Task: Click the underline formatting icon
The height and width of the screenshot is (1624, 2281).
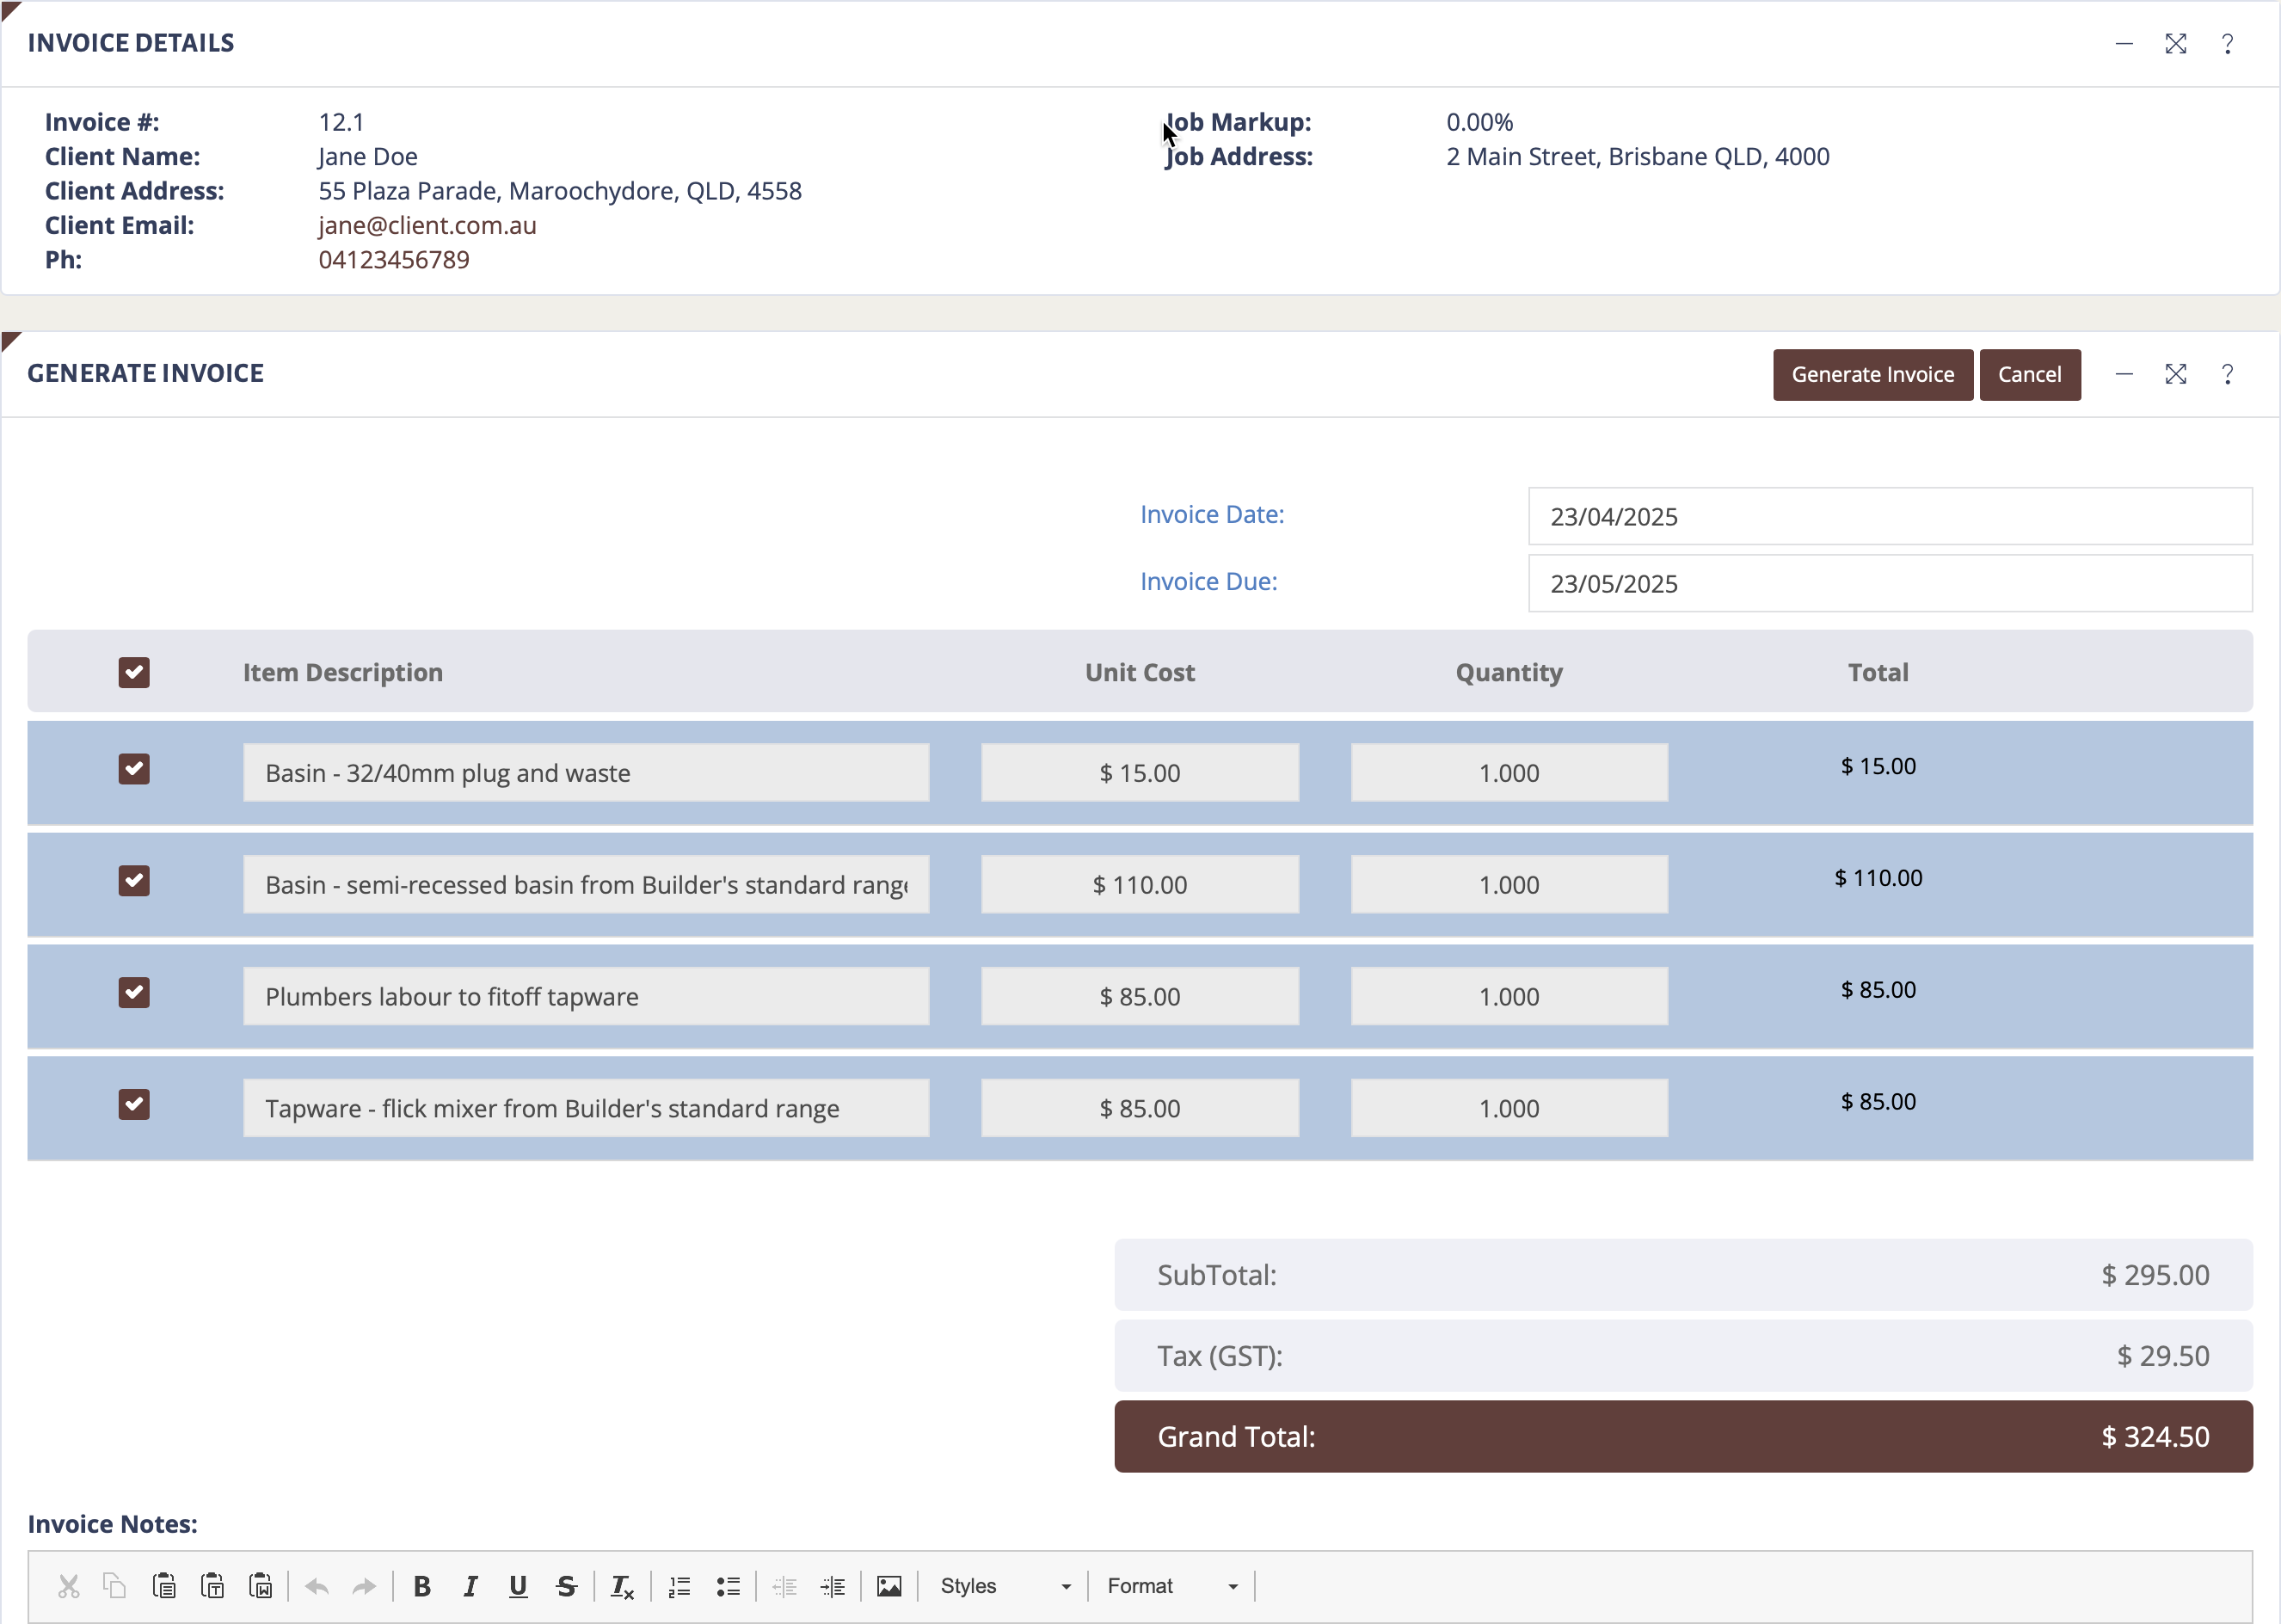Action: 518,1586
